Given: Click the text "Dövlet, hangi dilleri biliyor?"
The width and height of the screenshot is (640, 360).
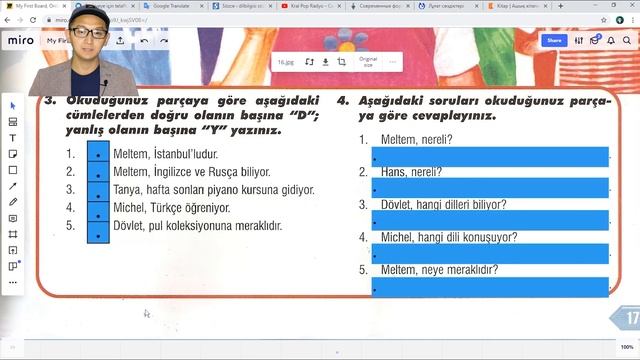Looking at the screenshot, I should coord(444,204).
